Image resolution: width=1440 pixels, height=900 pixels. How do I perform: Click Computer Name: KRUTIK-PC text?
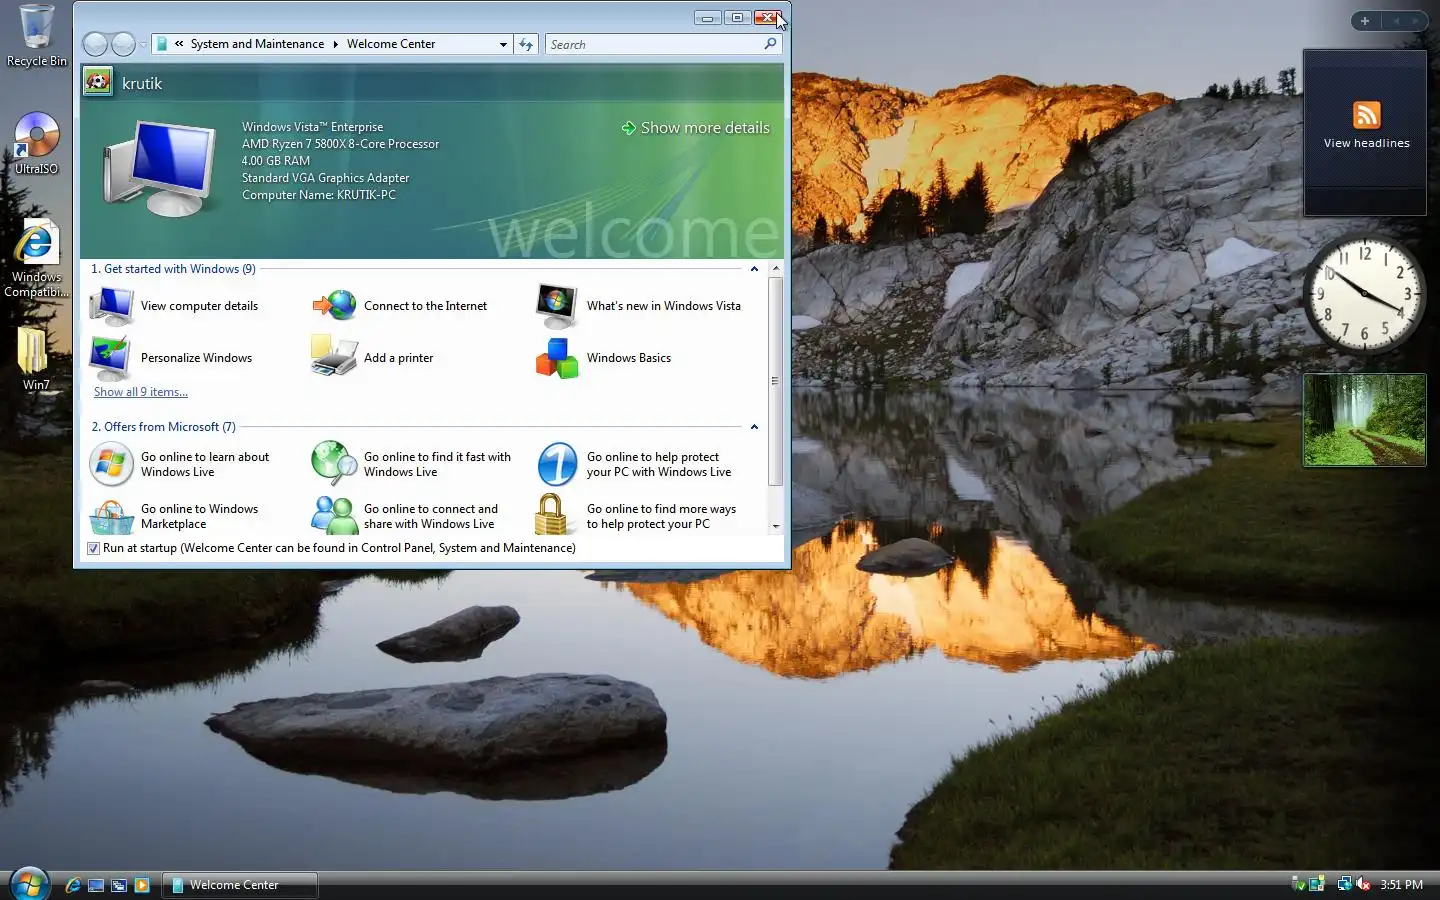319,195
